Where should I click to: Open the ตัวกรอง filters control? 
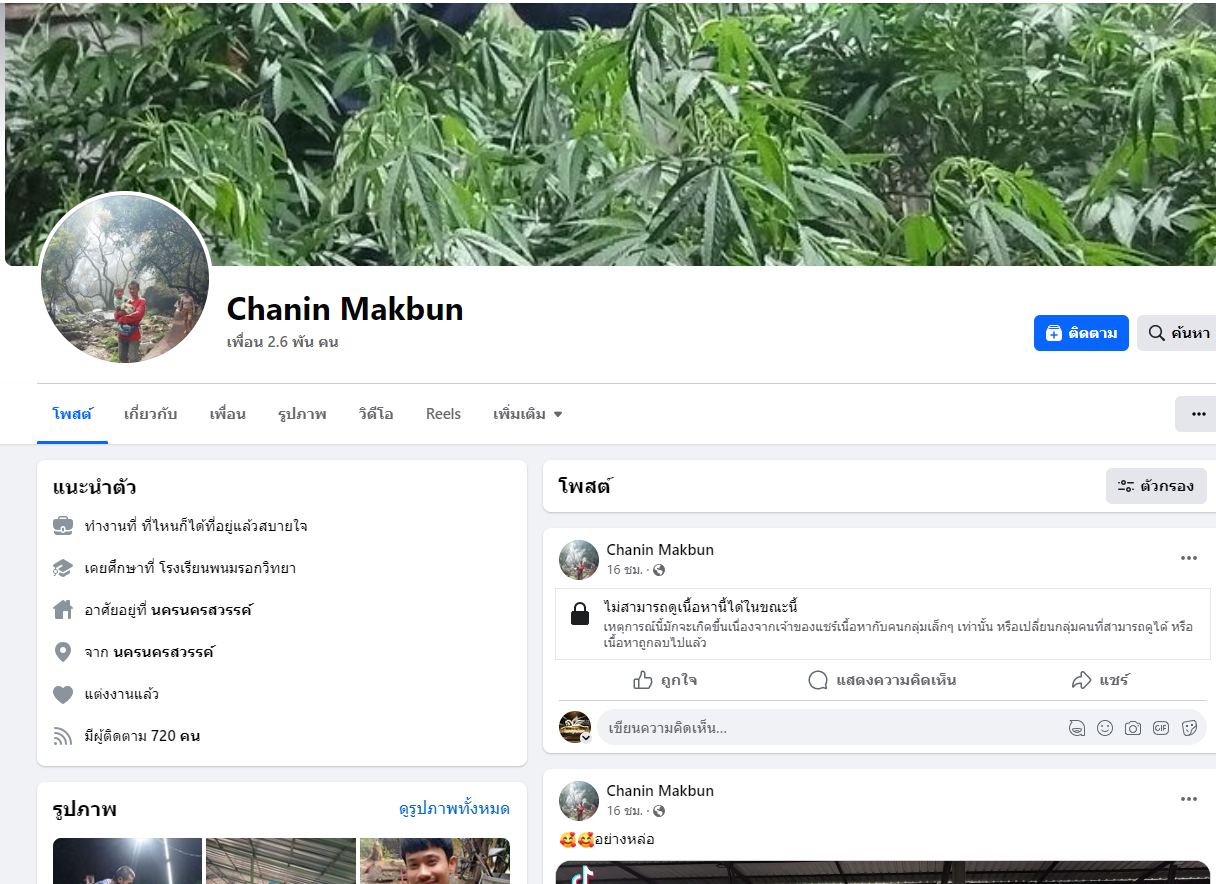(x=1156, y=486)
